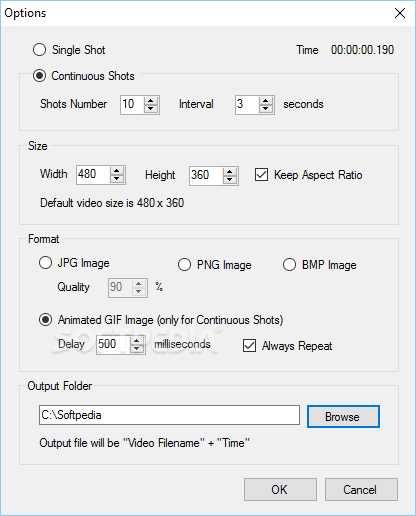Choose BMP Image format

(289, 265)
